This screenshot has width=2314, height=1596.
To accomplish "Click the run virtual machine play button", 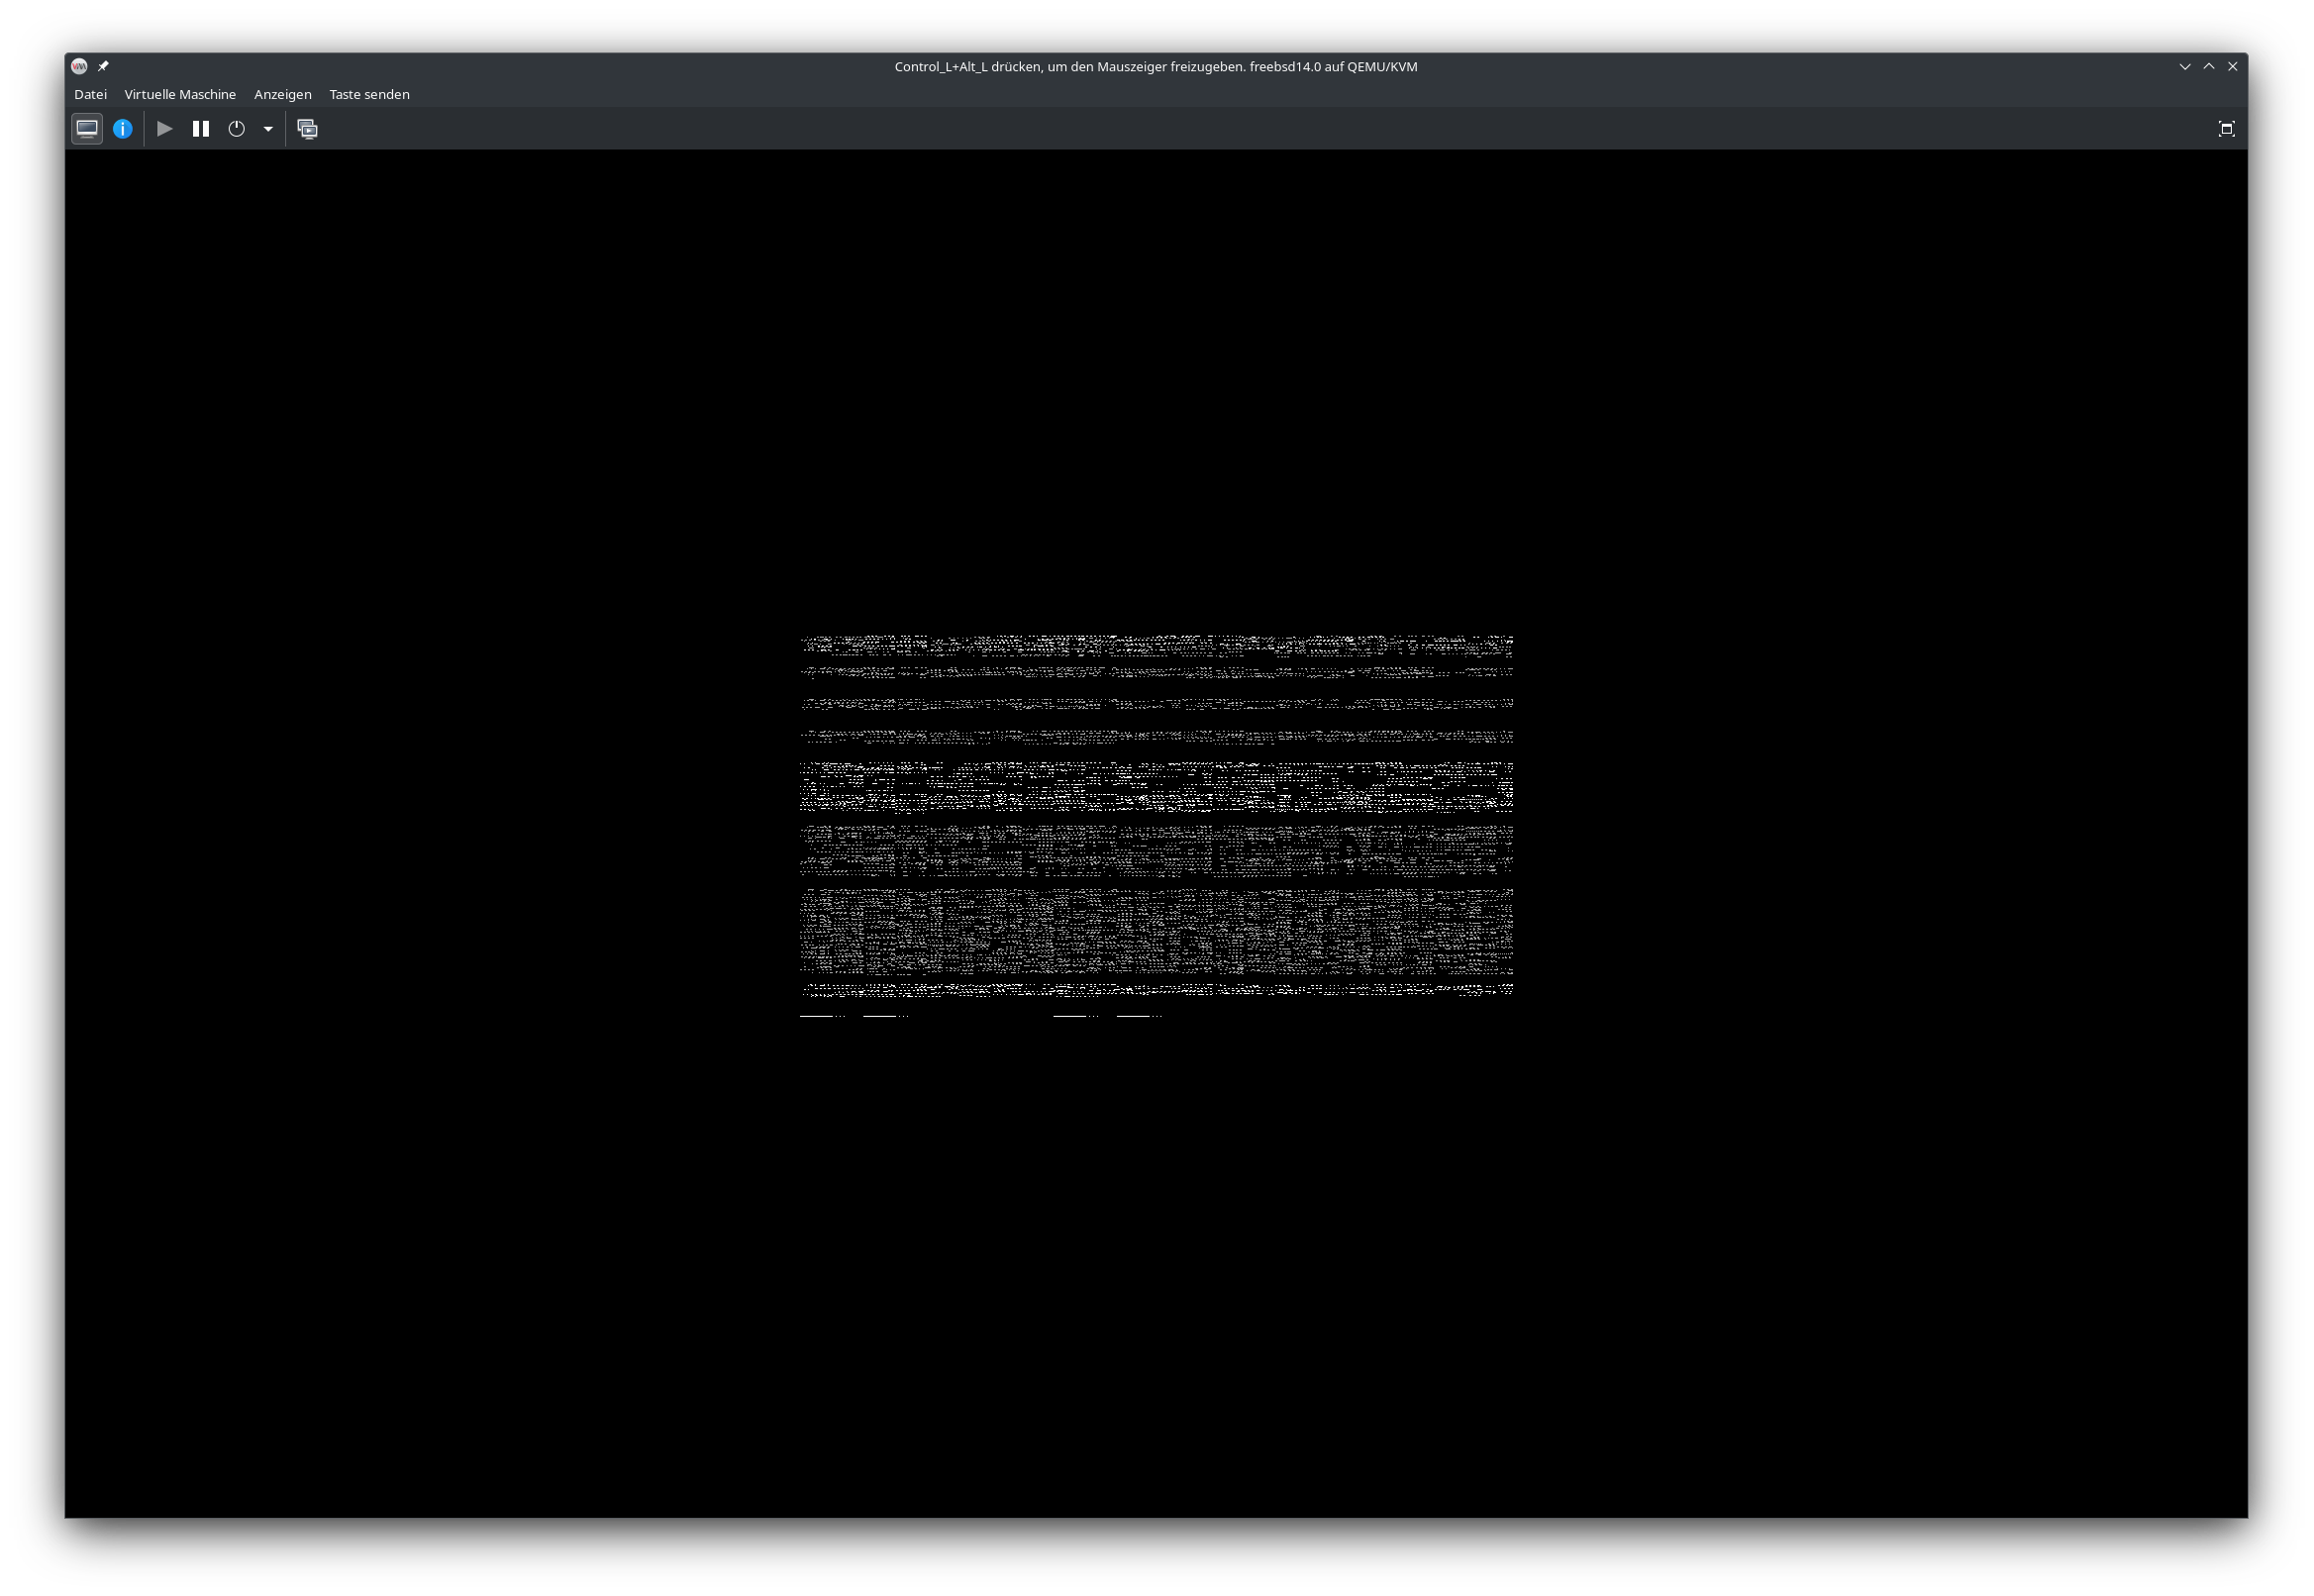I will [x=165, y=129].
